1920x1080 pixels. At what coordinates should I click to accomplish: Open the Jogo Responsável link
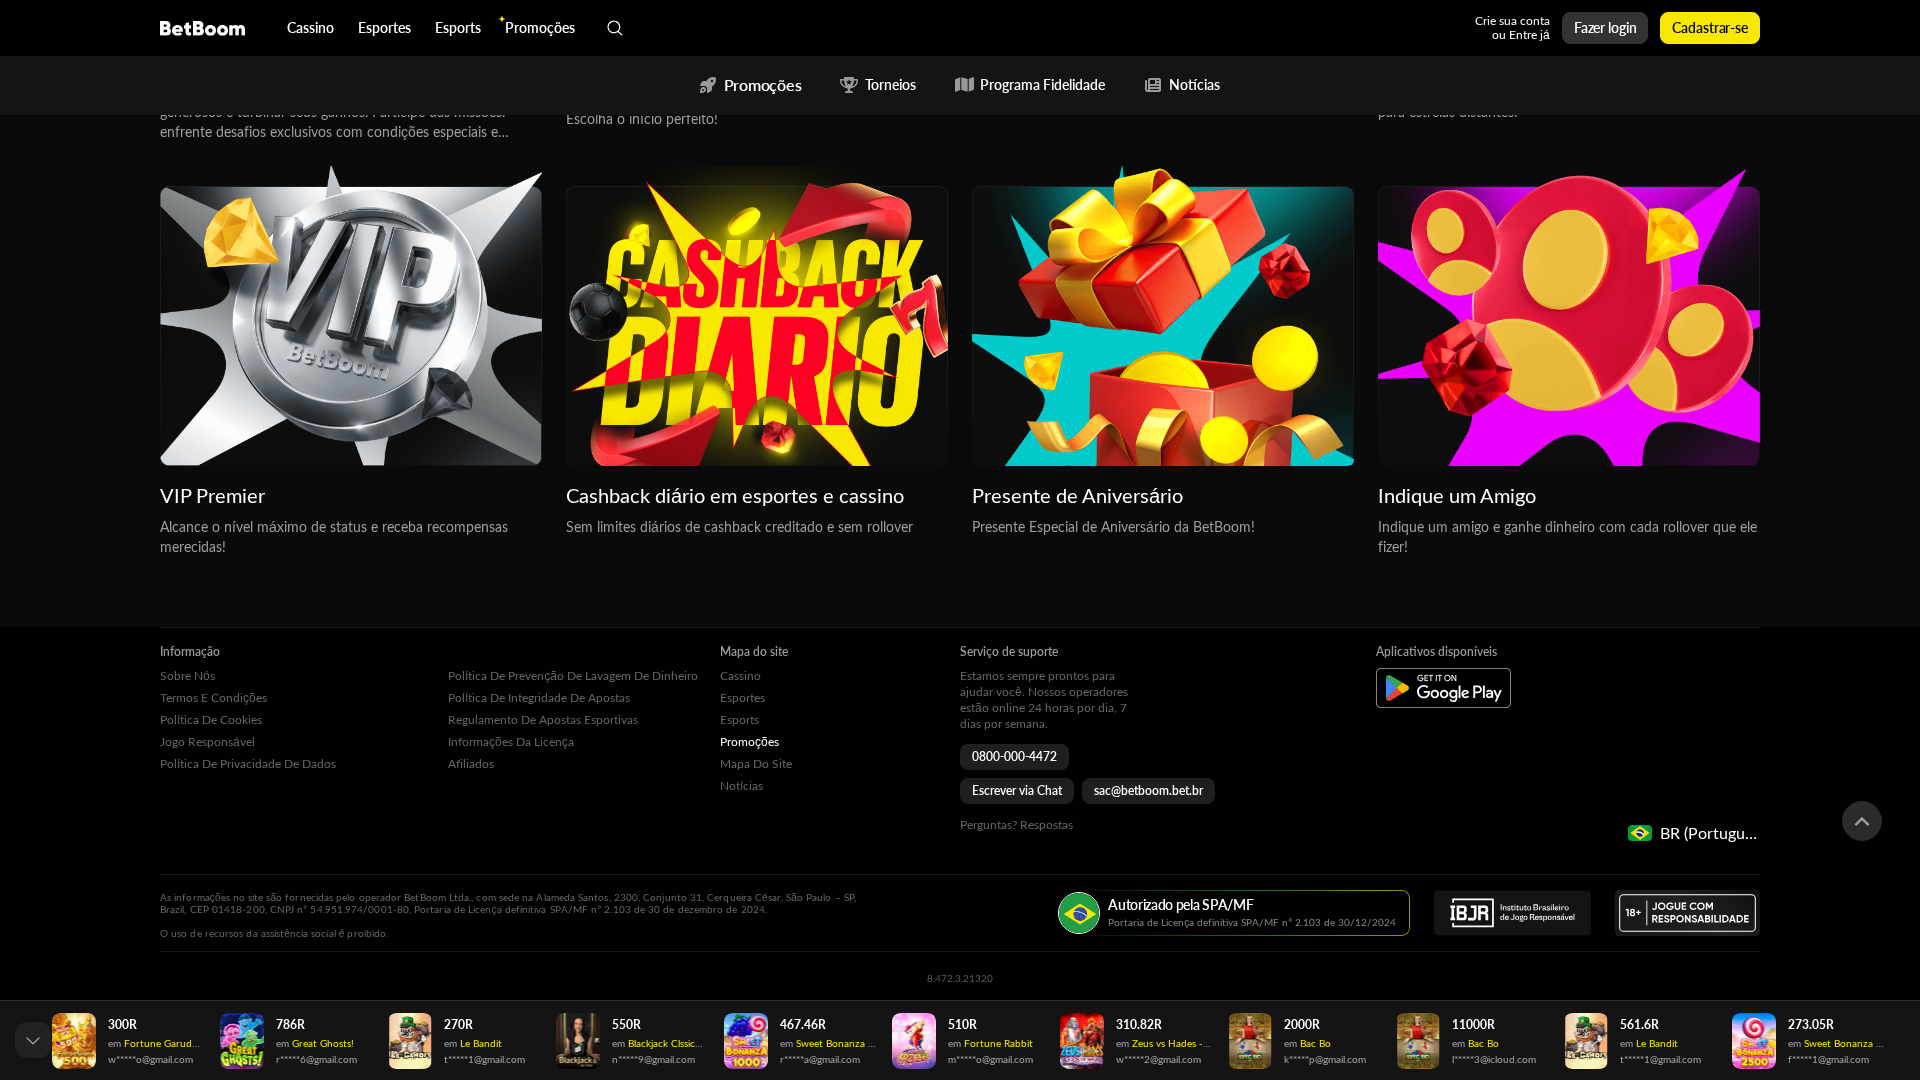(207, 742)
